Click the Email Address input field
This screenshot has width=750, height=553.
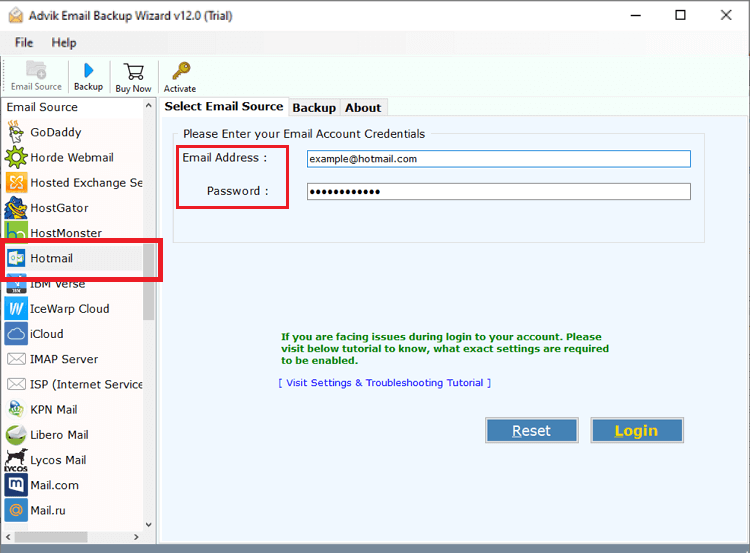(x=498, y=159)
